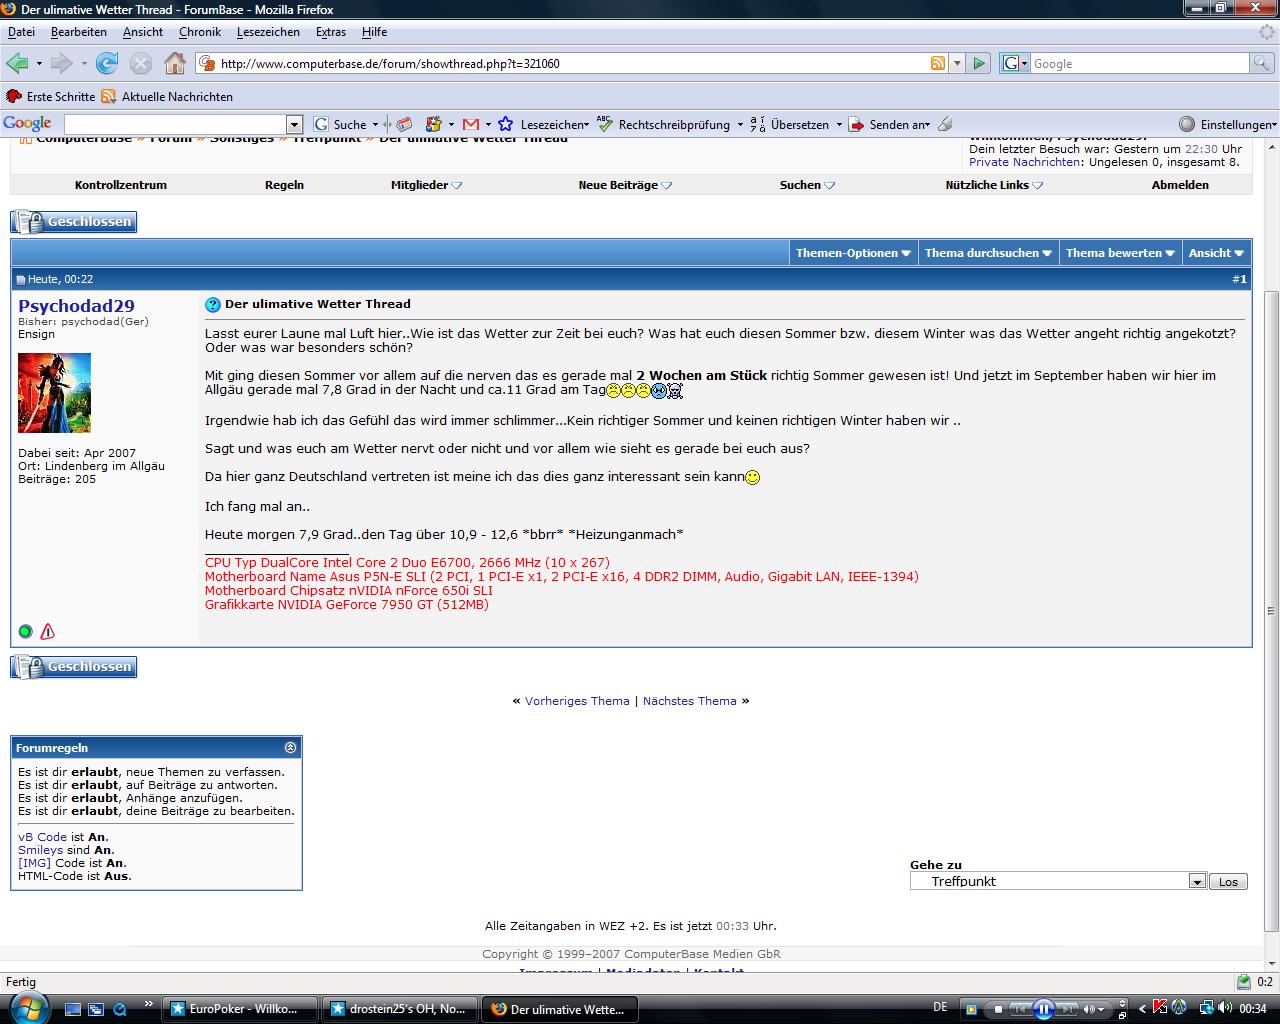Open Private Nachrichten link

[1024, 162]
